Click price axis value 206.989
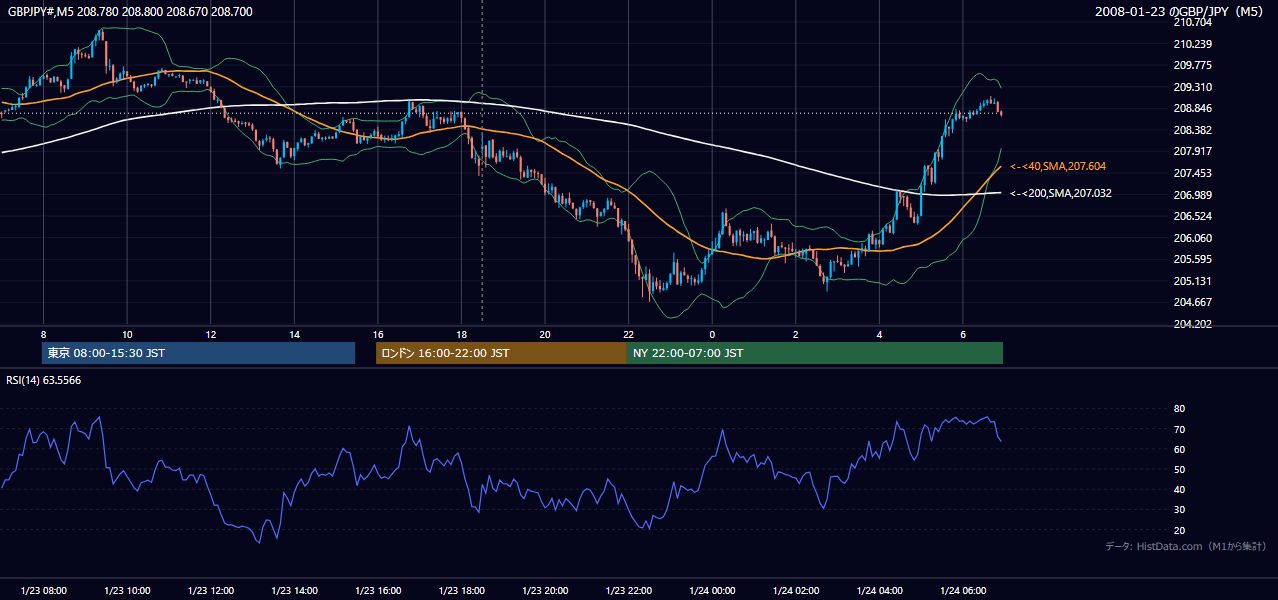 pyautogui.click(x=1192, y=195)
